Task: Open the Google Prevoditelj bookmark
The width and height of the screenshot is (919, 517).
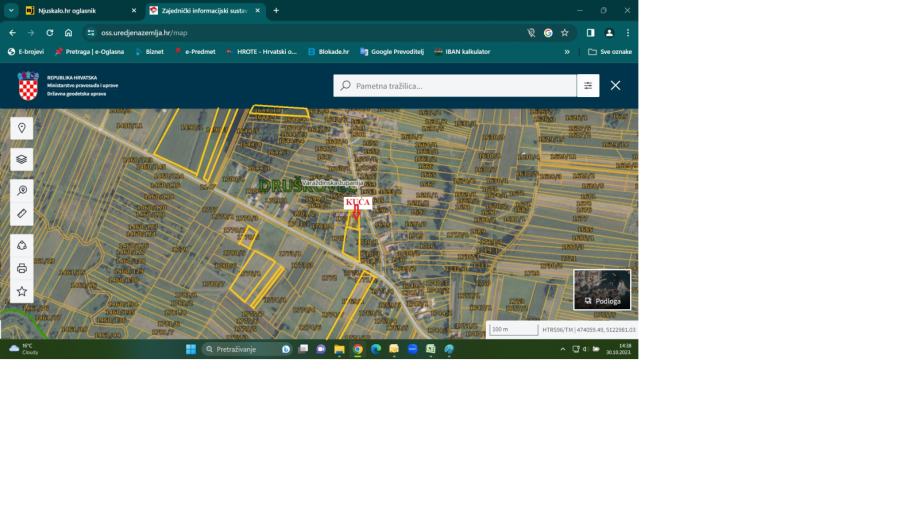Action: [391, 51]
